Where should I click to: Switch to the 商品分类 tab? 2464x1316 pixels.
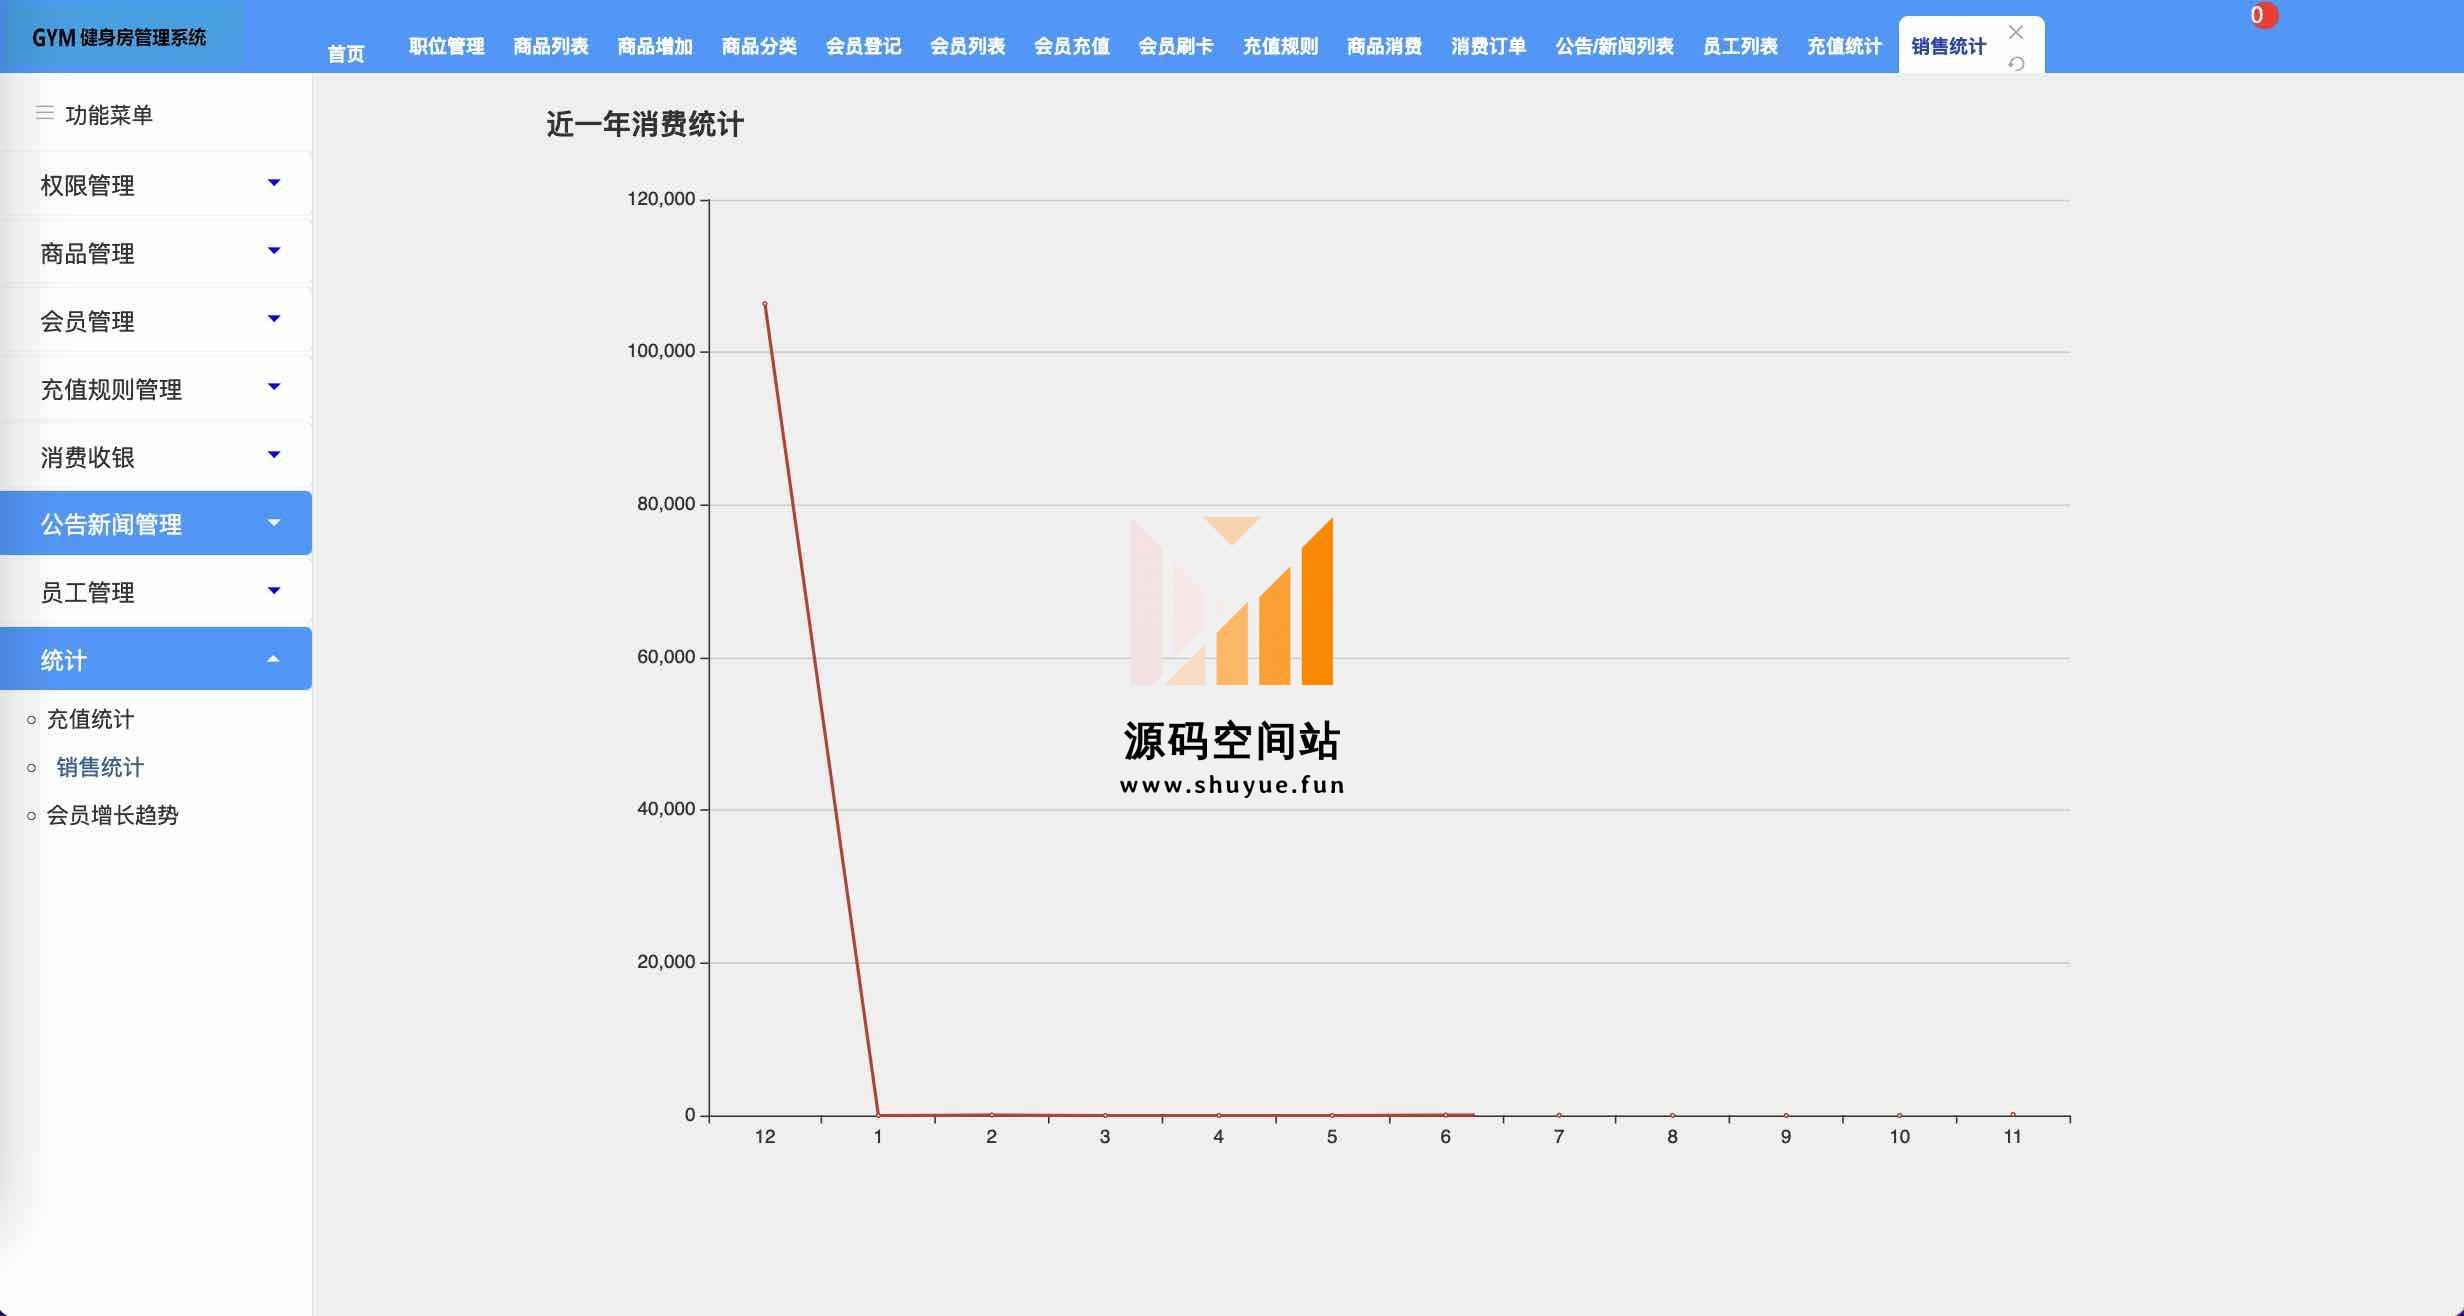pyautogui.click(x=759, y=46)
